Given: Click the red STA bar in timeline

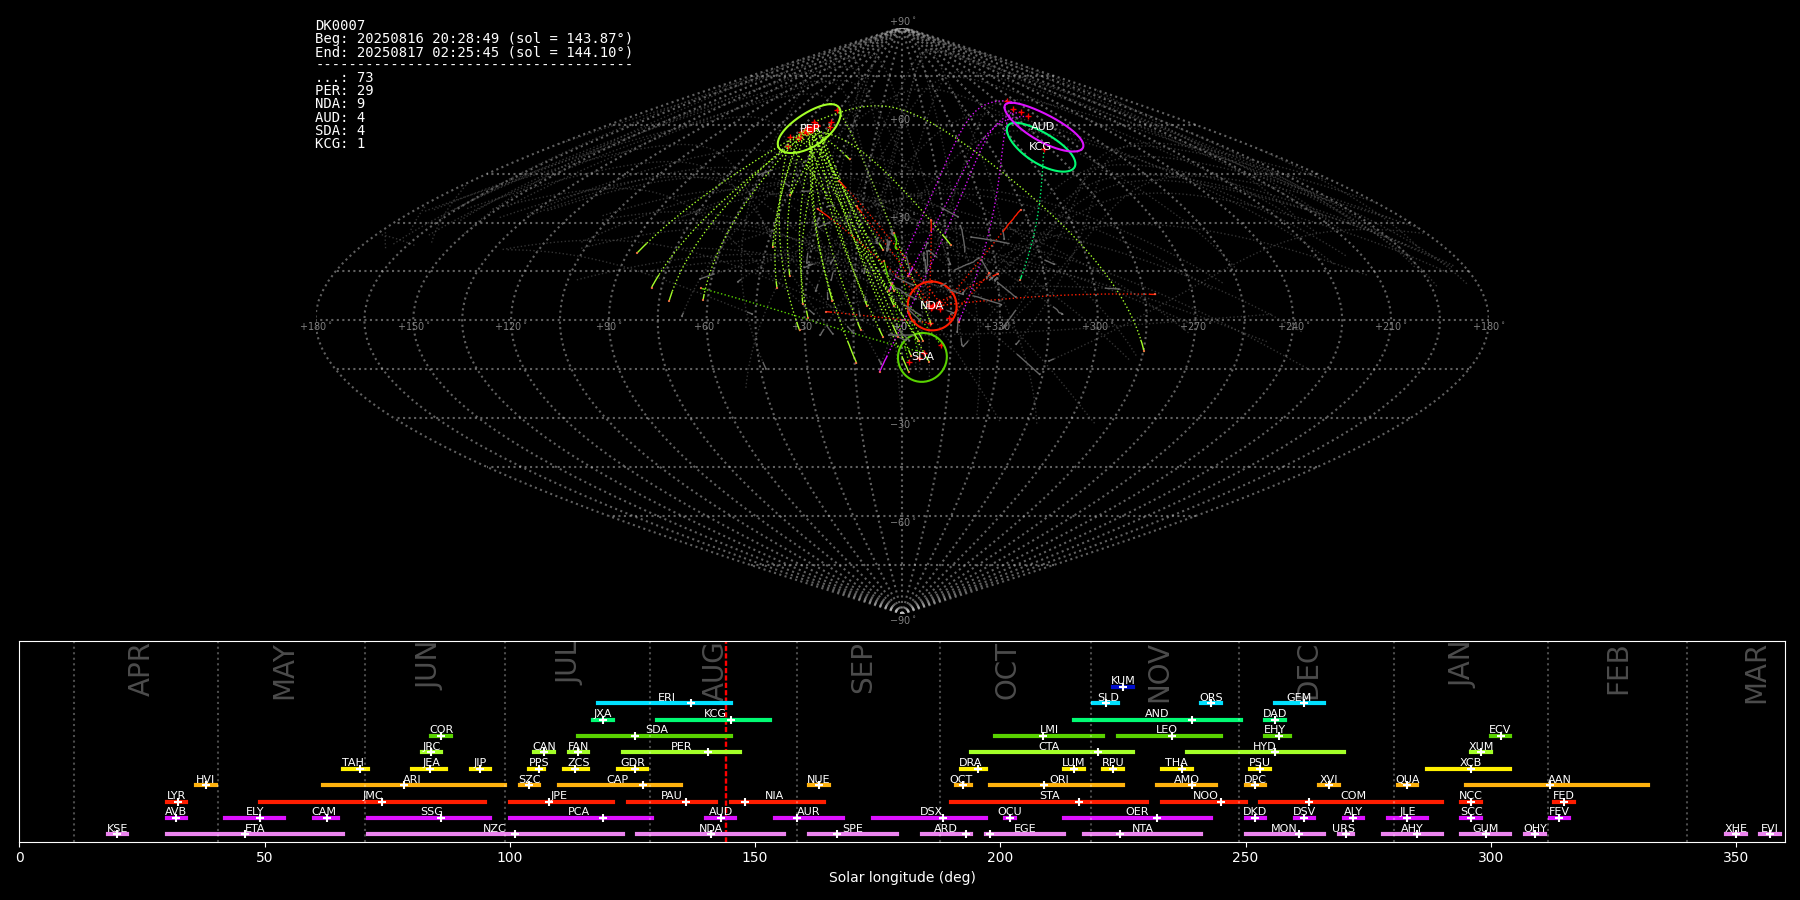Looking at the screenshot, I should tap(1049, 802).
